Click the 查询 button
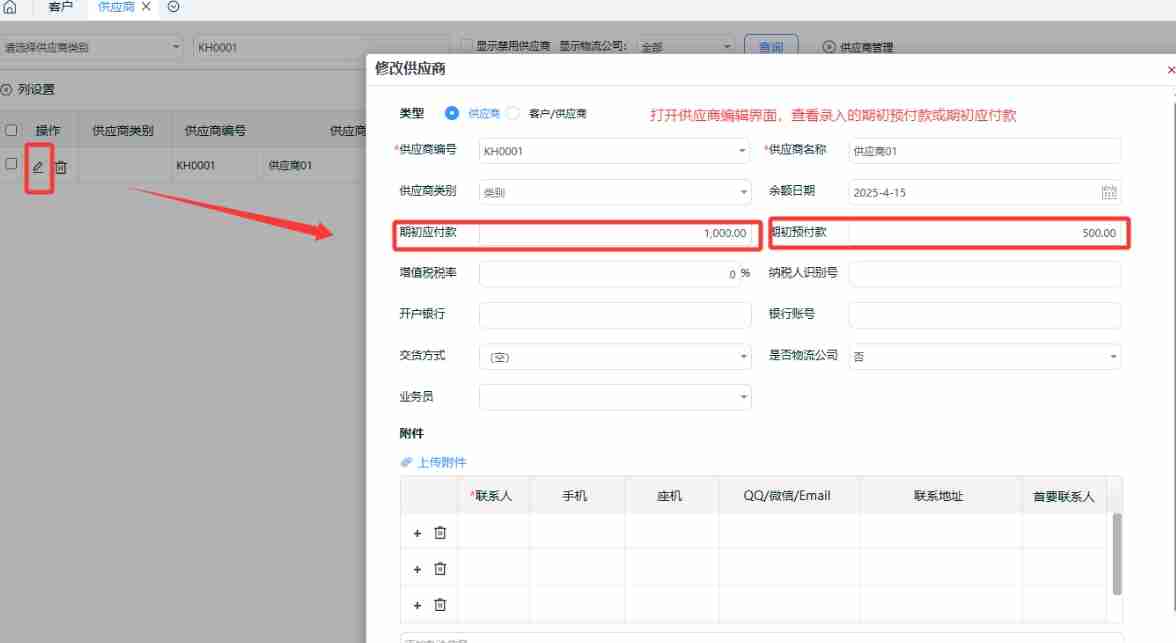This screenshot has height=643, width=1176. pos(771,46)
